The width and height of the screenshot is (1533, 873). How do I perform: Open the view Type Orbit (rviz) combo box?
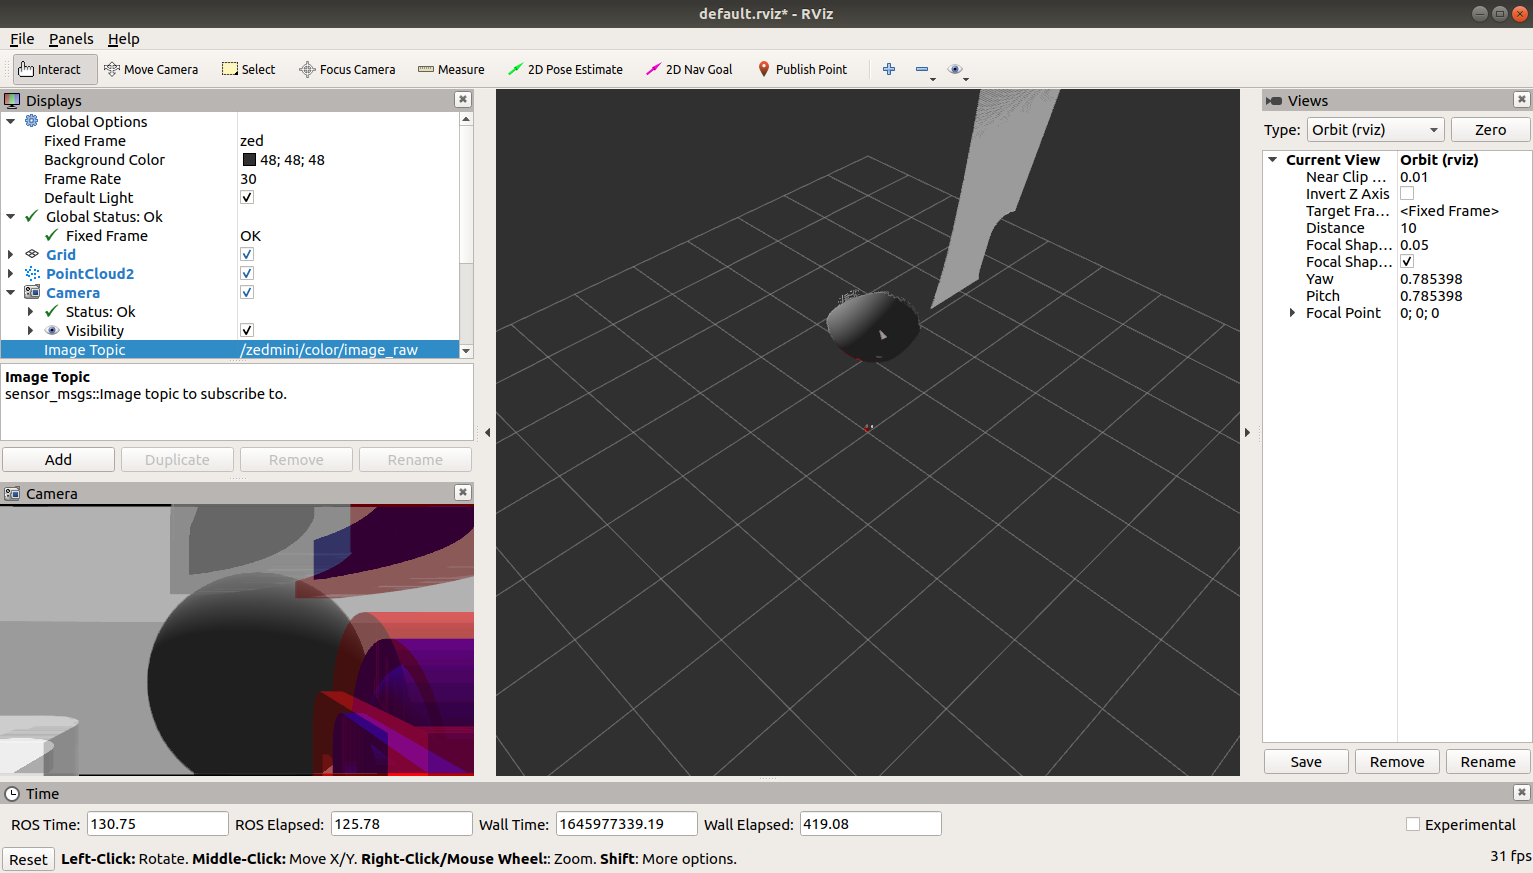pyautogui.click(x=1375, y=129)
